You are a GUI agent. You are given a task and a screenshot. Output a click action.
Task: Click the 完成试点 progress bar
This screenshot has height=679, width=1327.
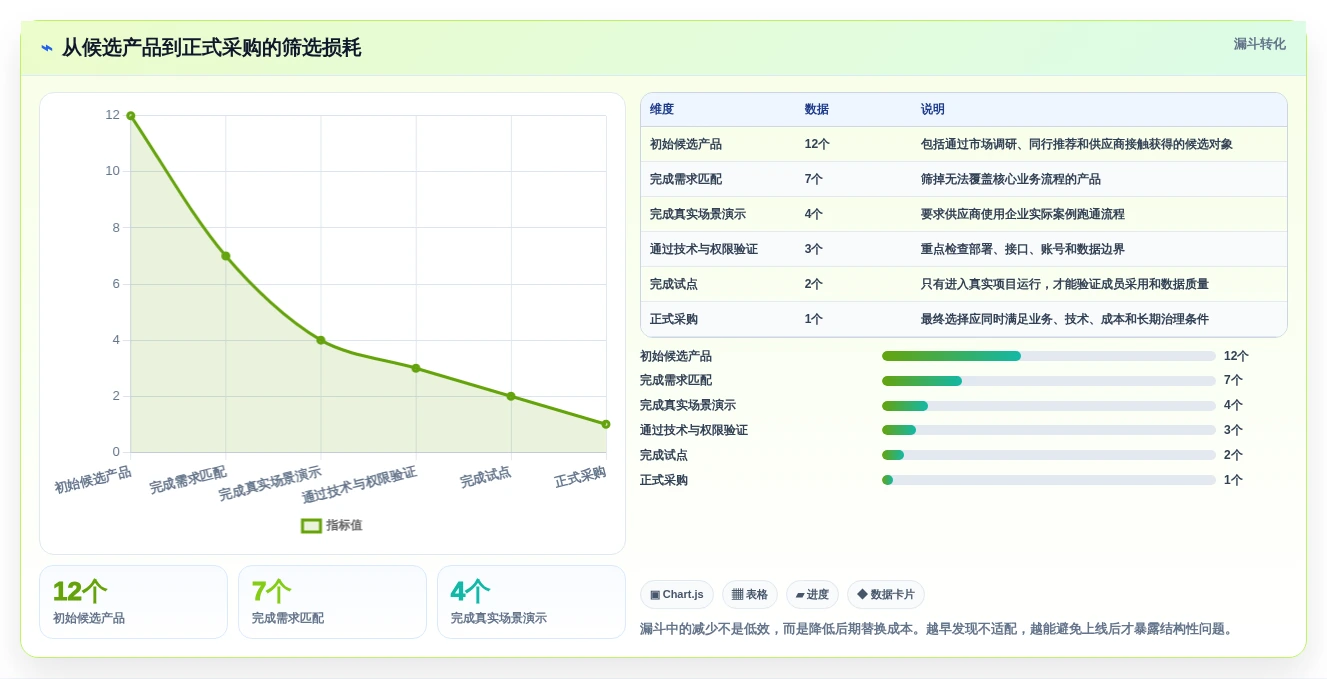1049,455
